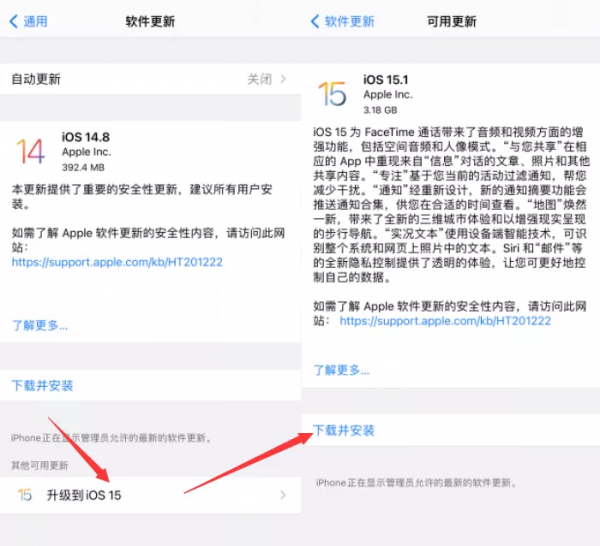Tap the administrator note below iOS 15.1's 下载并安装
Viewport: 600px width, 546px height.
[416, 483]
